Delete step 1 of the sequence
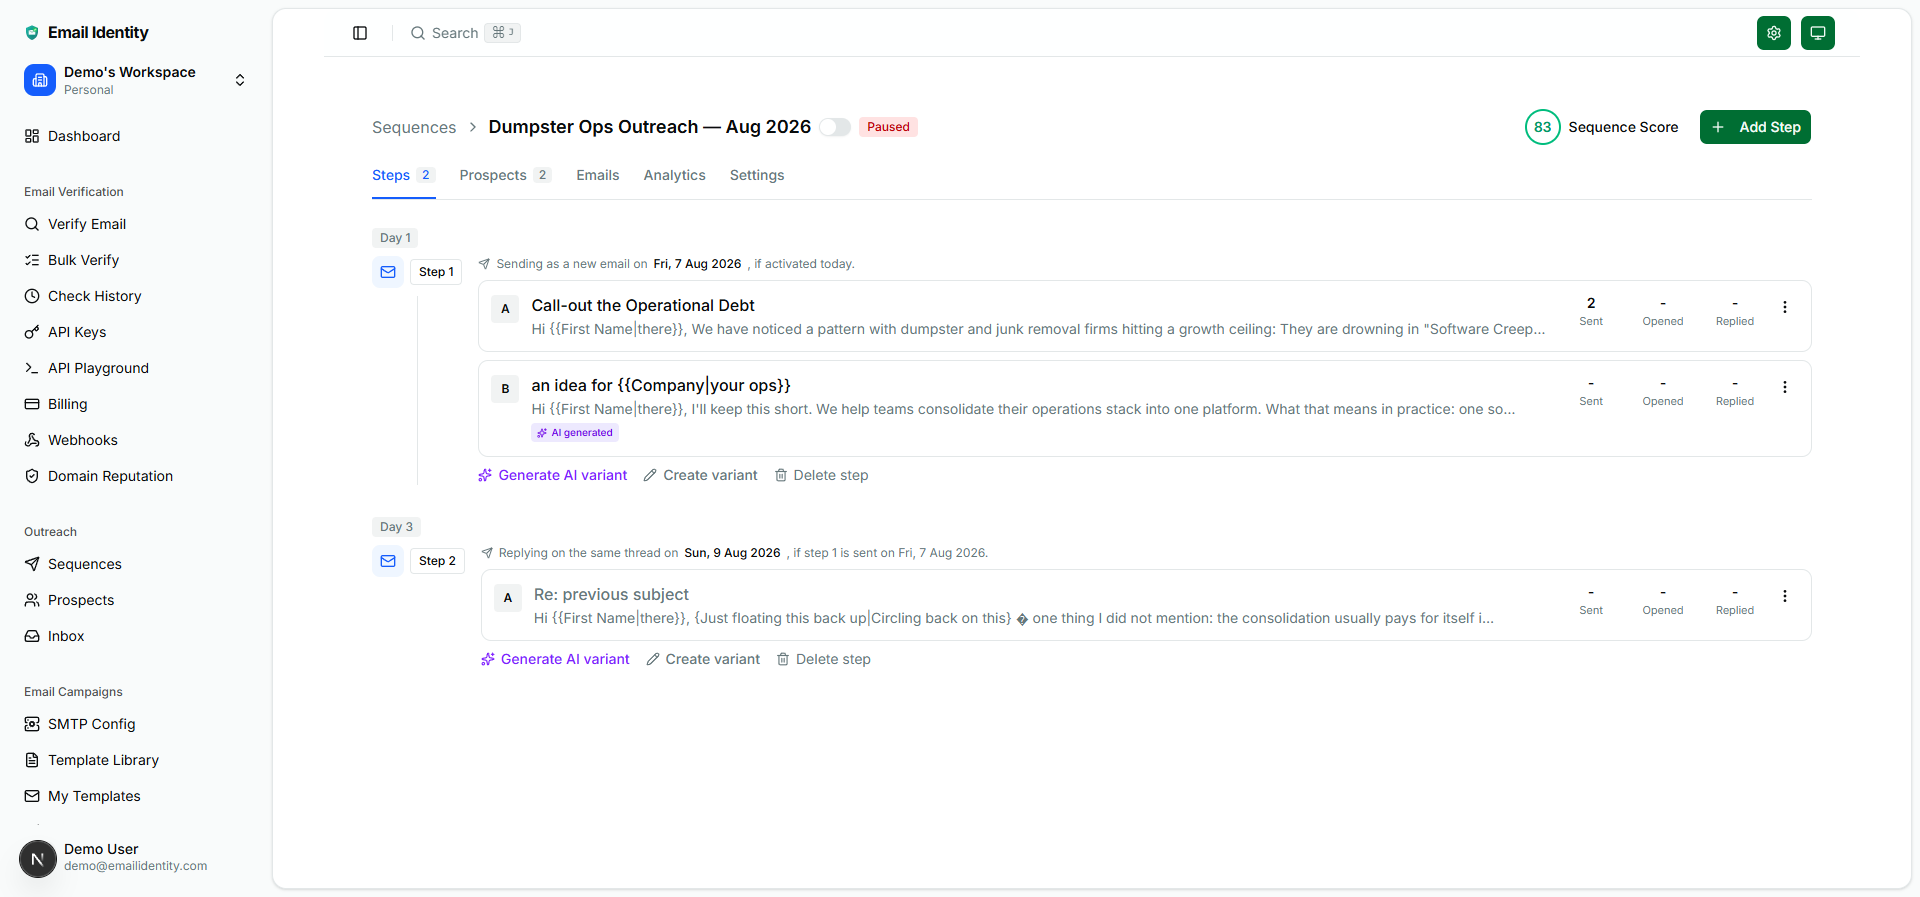 821,475
